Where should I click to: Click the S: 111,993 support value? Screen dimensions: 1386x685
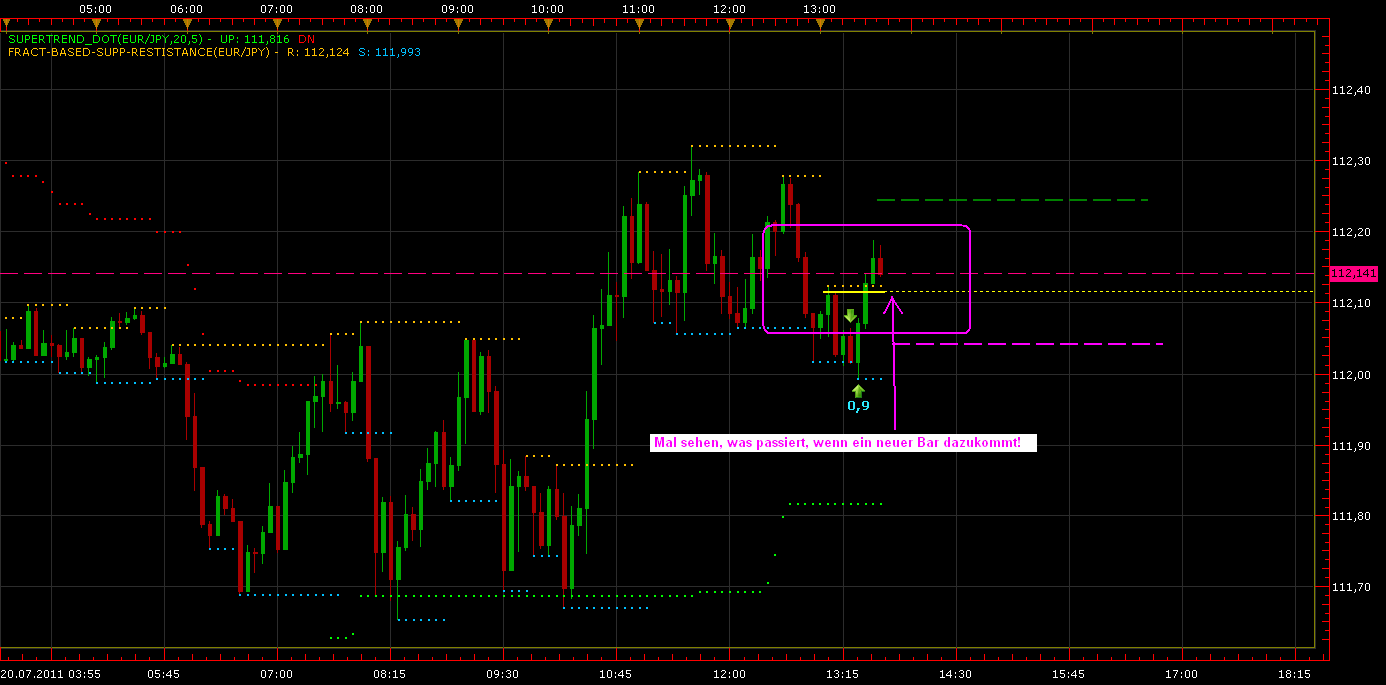[x=391, y=52]
